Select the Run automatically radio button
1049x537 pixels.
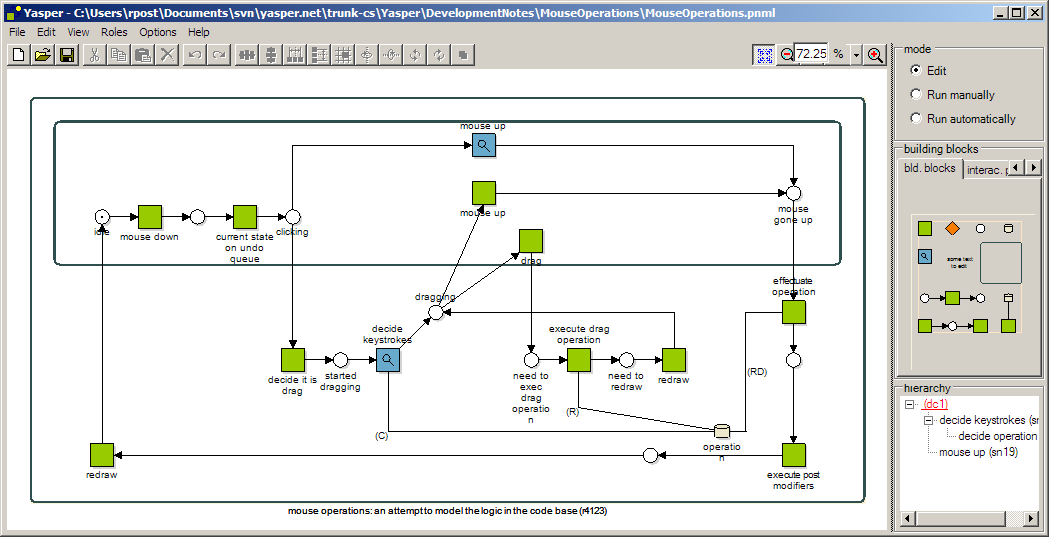pos(917,118)
